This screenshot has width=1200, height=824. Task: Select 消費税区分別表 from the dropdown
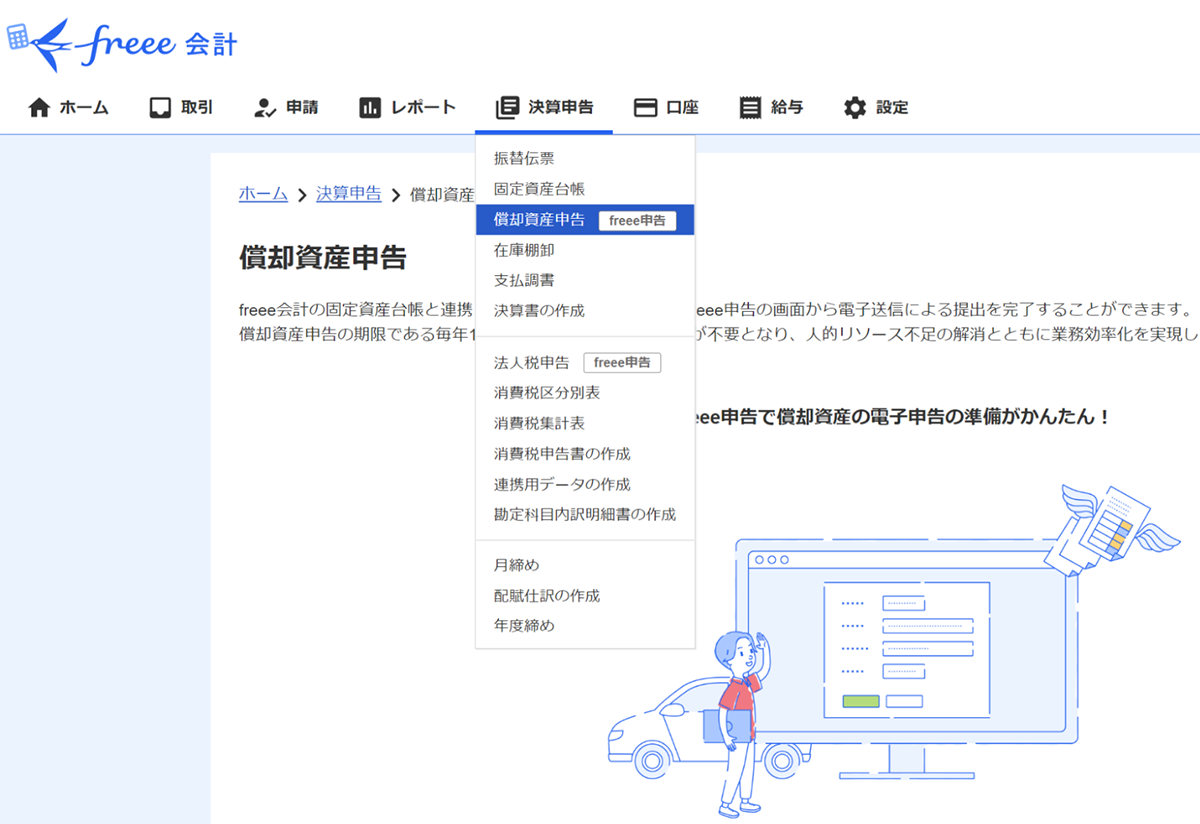coord(585,393)
